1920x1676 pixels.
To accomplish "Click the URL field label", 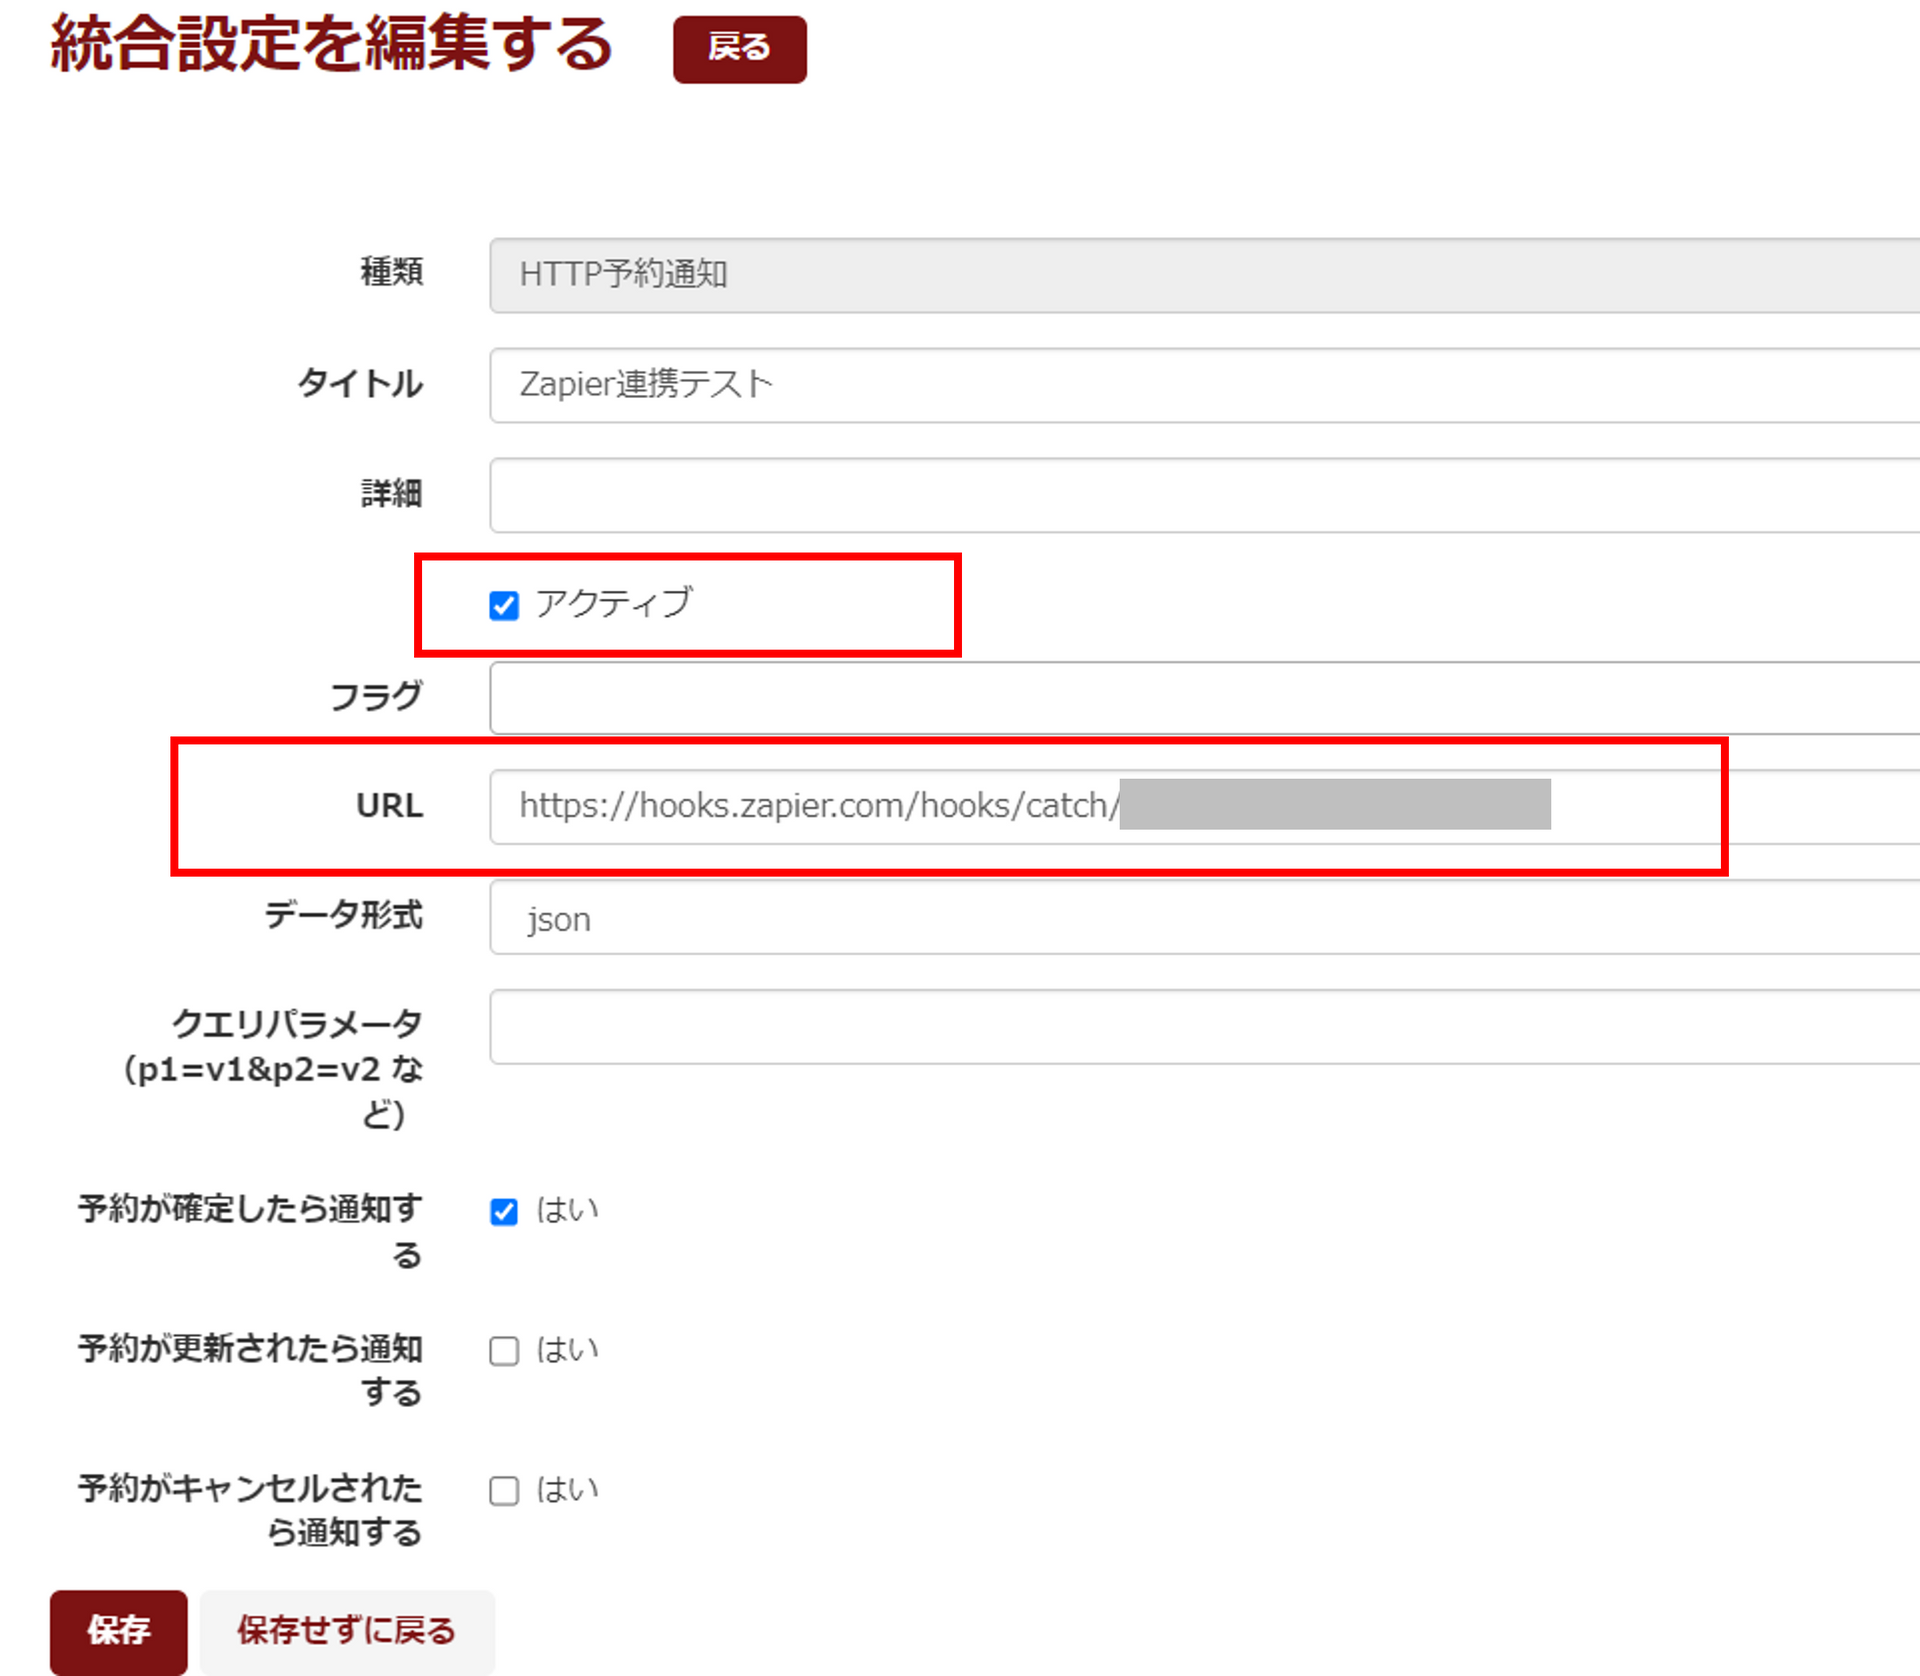I will point(389,806).
